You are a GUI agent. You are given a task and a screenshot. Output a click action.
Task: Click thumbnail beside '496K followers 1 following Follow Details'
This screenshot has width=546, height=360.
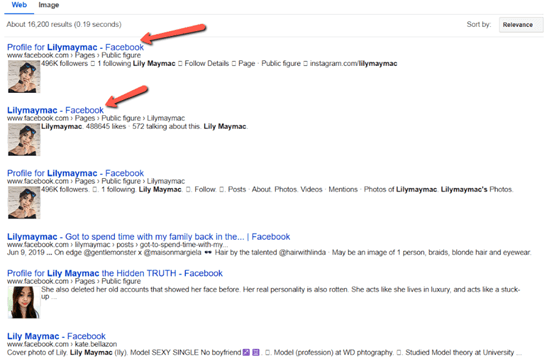pyautogui.click(x=24, y=77)
